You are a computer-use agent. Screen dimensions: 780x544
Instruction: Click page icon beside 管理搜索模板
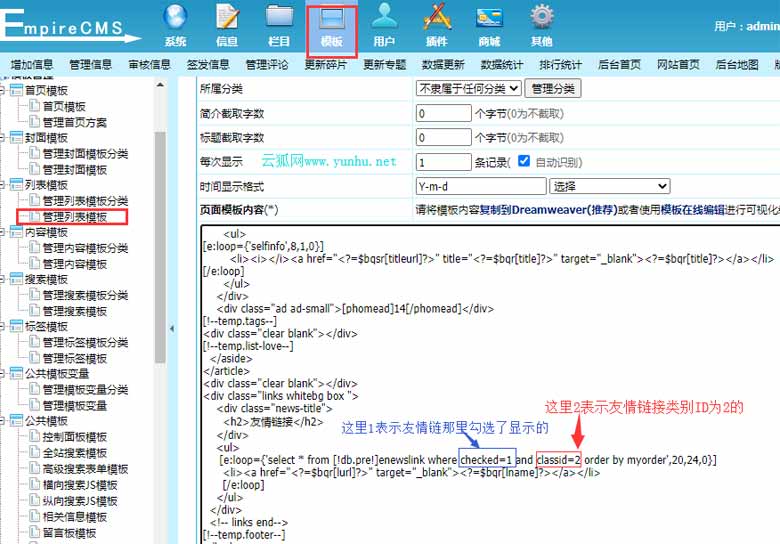pyautogui.click(x=34, y=311)
